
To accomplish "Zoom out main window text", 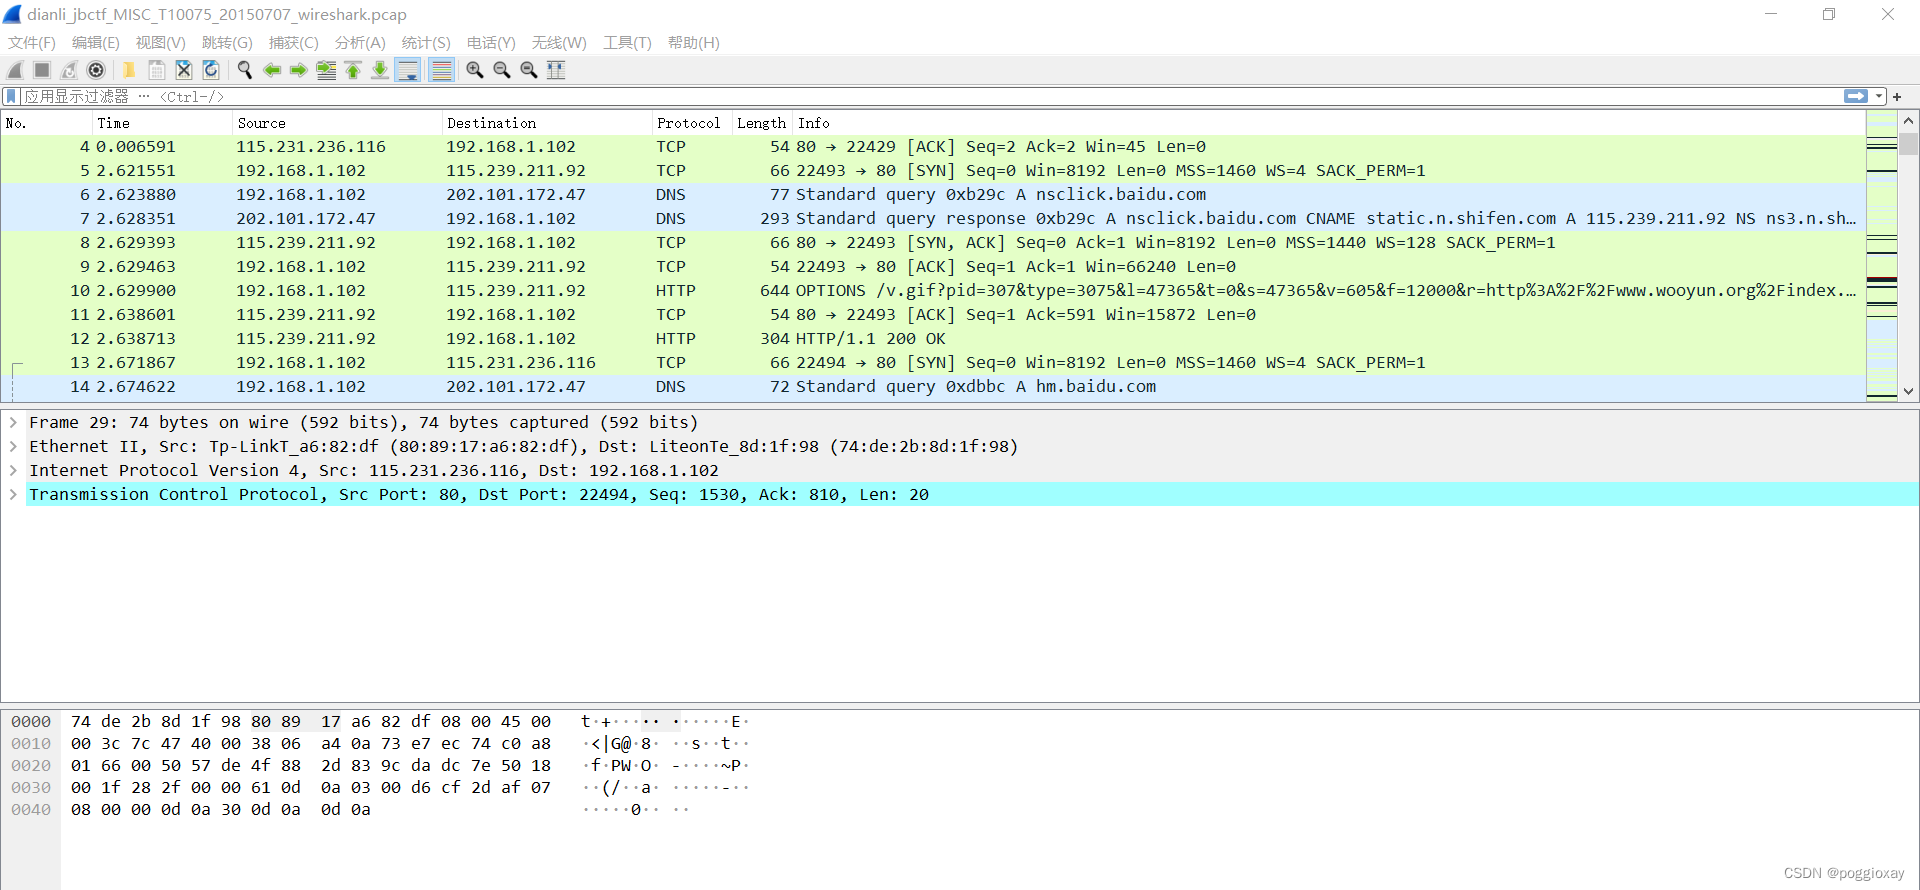I will 502,70.
